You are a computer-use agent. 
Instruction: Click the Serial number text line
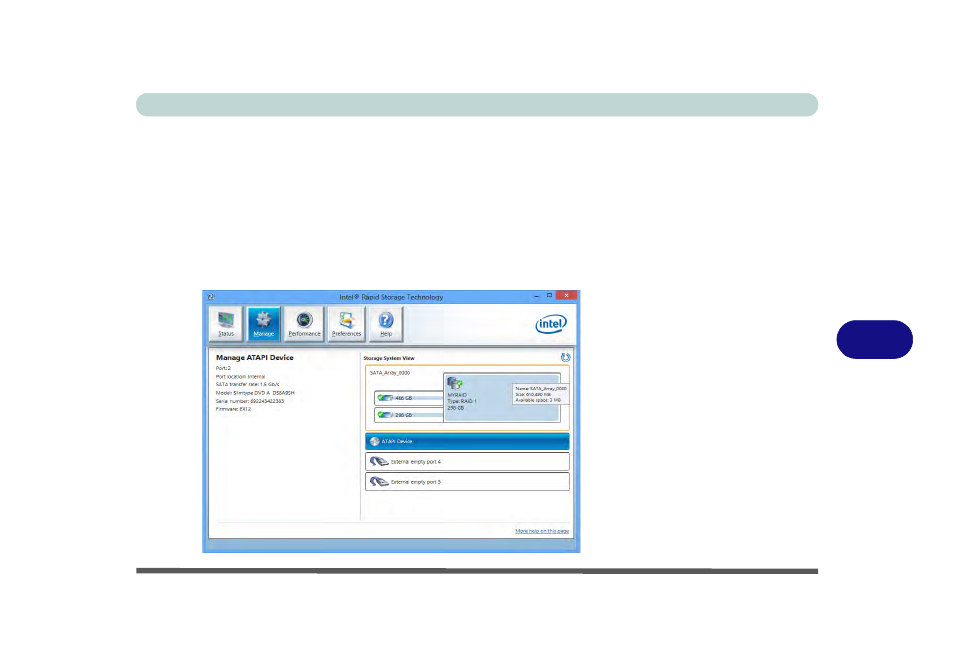[x=249, y=401]
